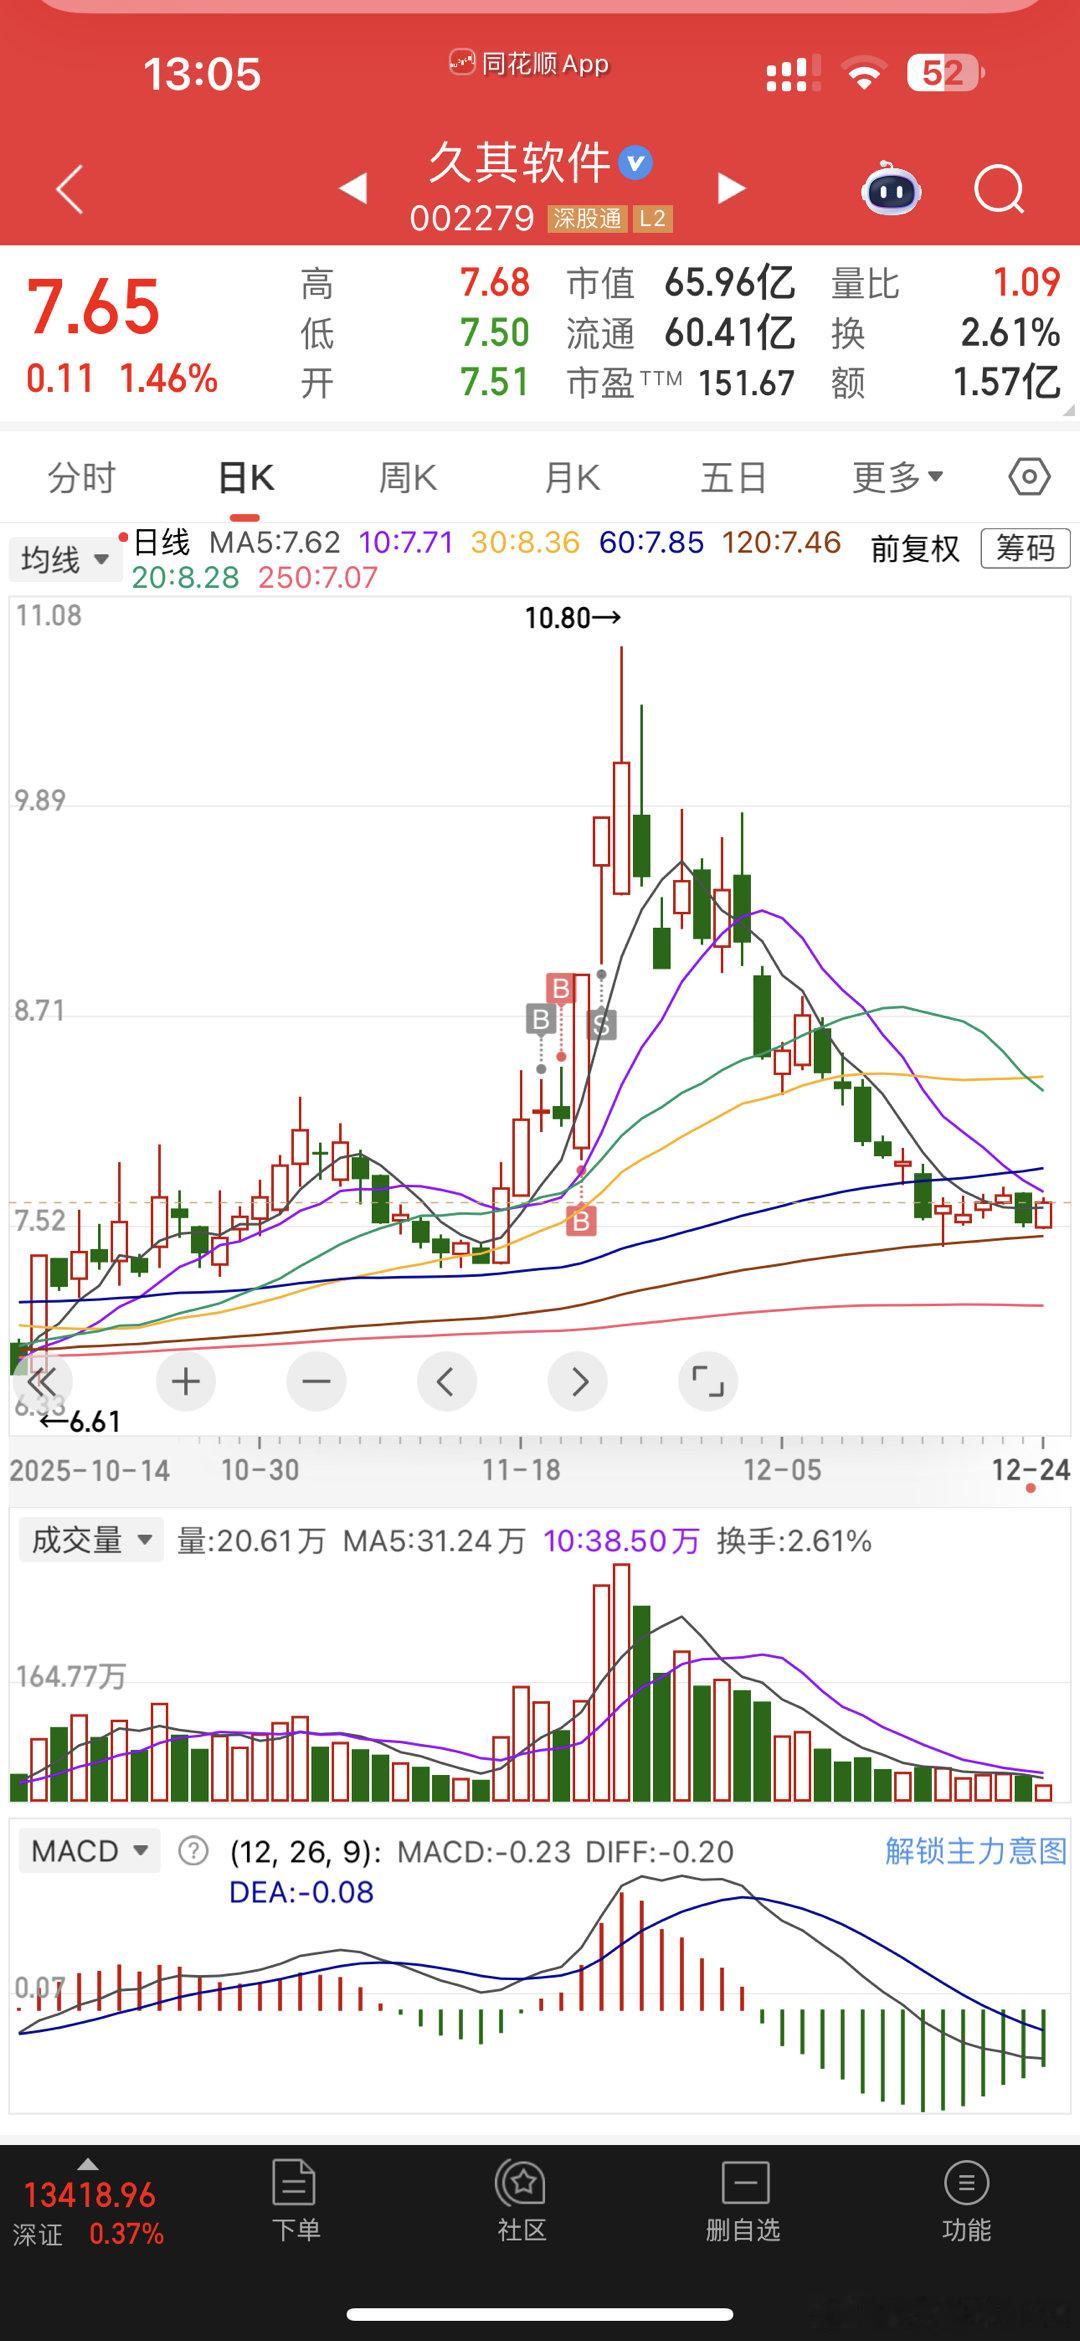
Task: Tap the battery indicator showing 52
Action: (945, 73)
